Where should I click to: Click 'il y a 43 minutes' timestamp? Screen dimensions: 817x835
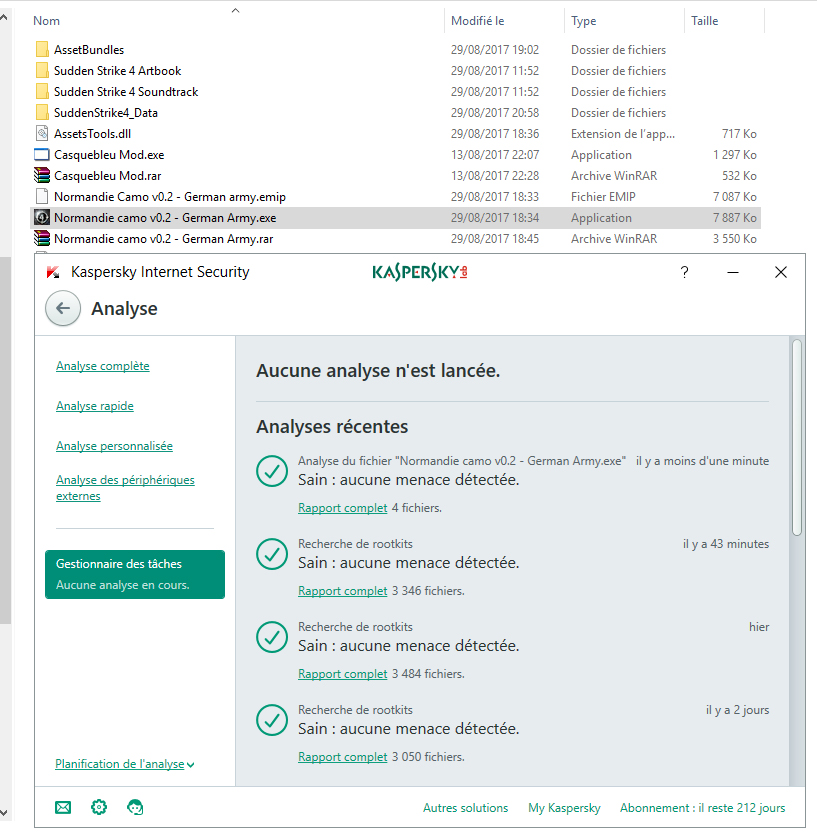click(x=726, y=544)
